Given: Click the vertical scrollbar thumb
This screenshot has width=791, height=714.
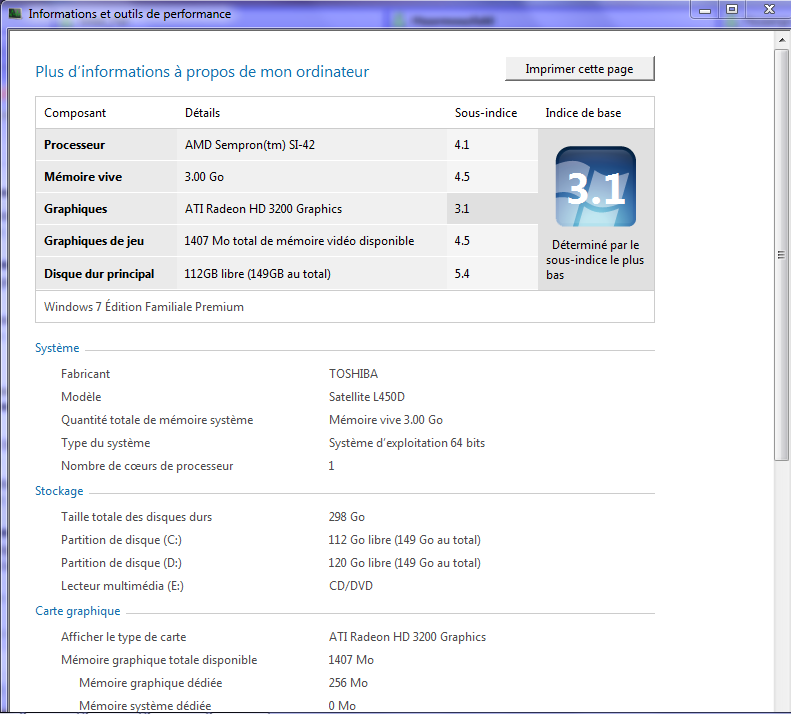Looking at the screenshot, I should [x=782, y=255].
